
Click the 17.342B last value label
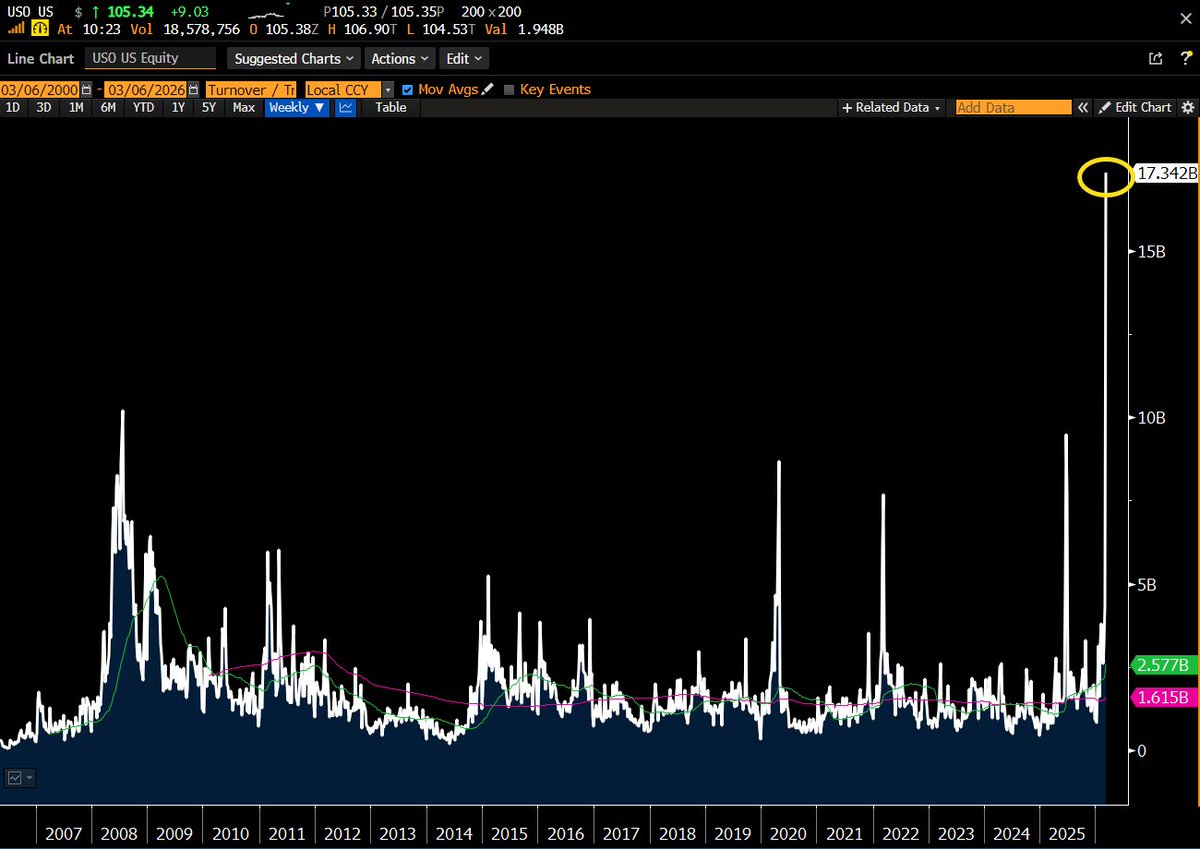coord(1166,174)
